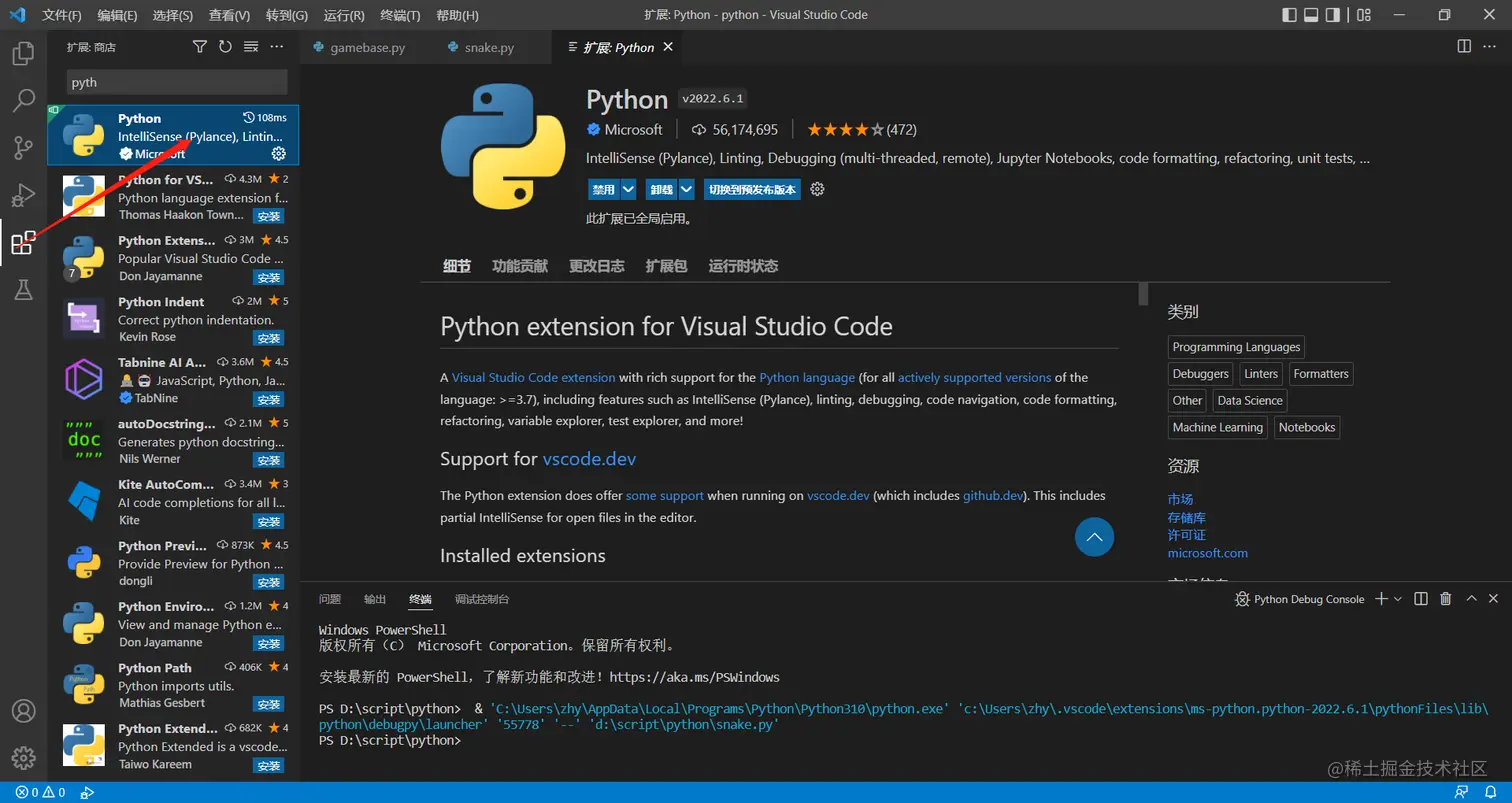Create a new terminal with plus icon
Viewport: 1512px width, 803px height.
point(1381,599)
